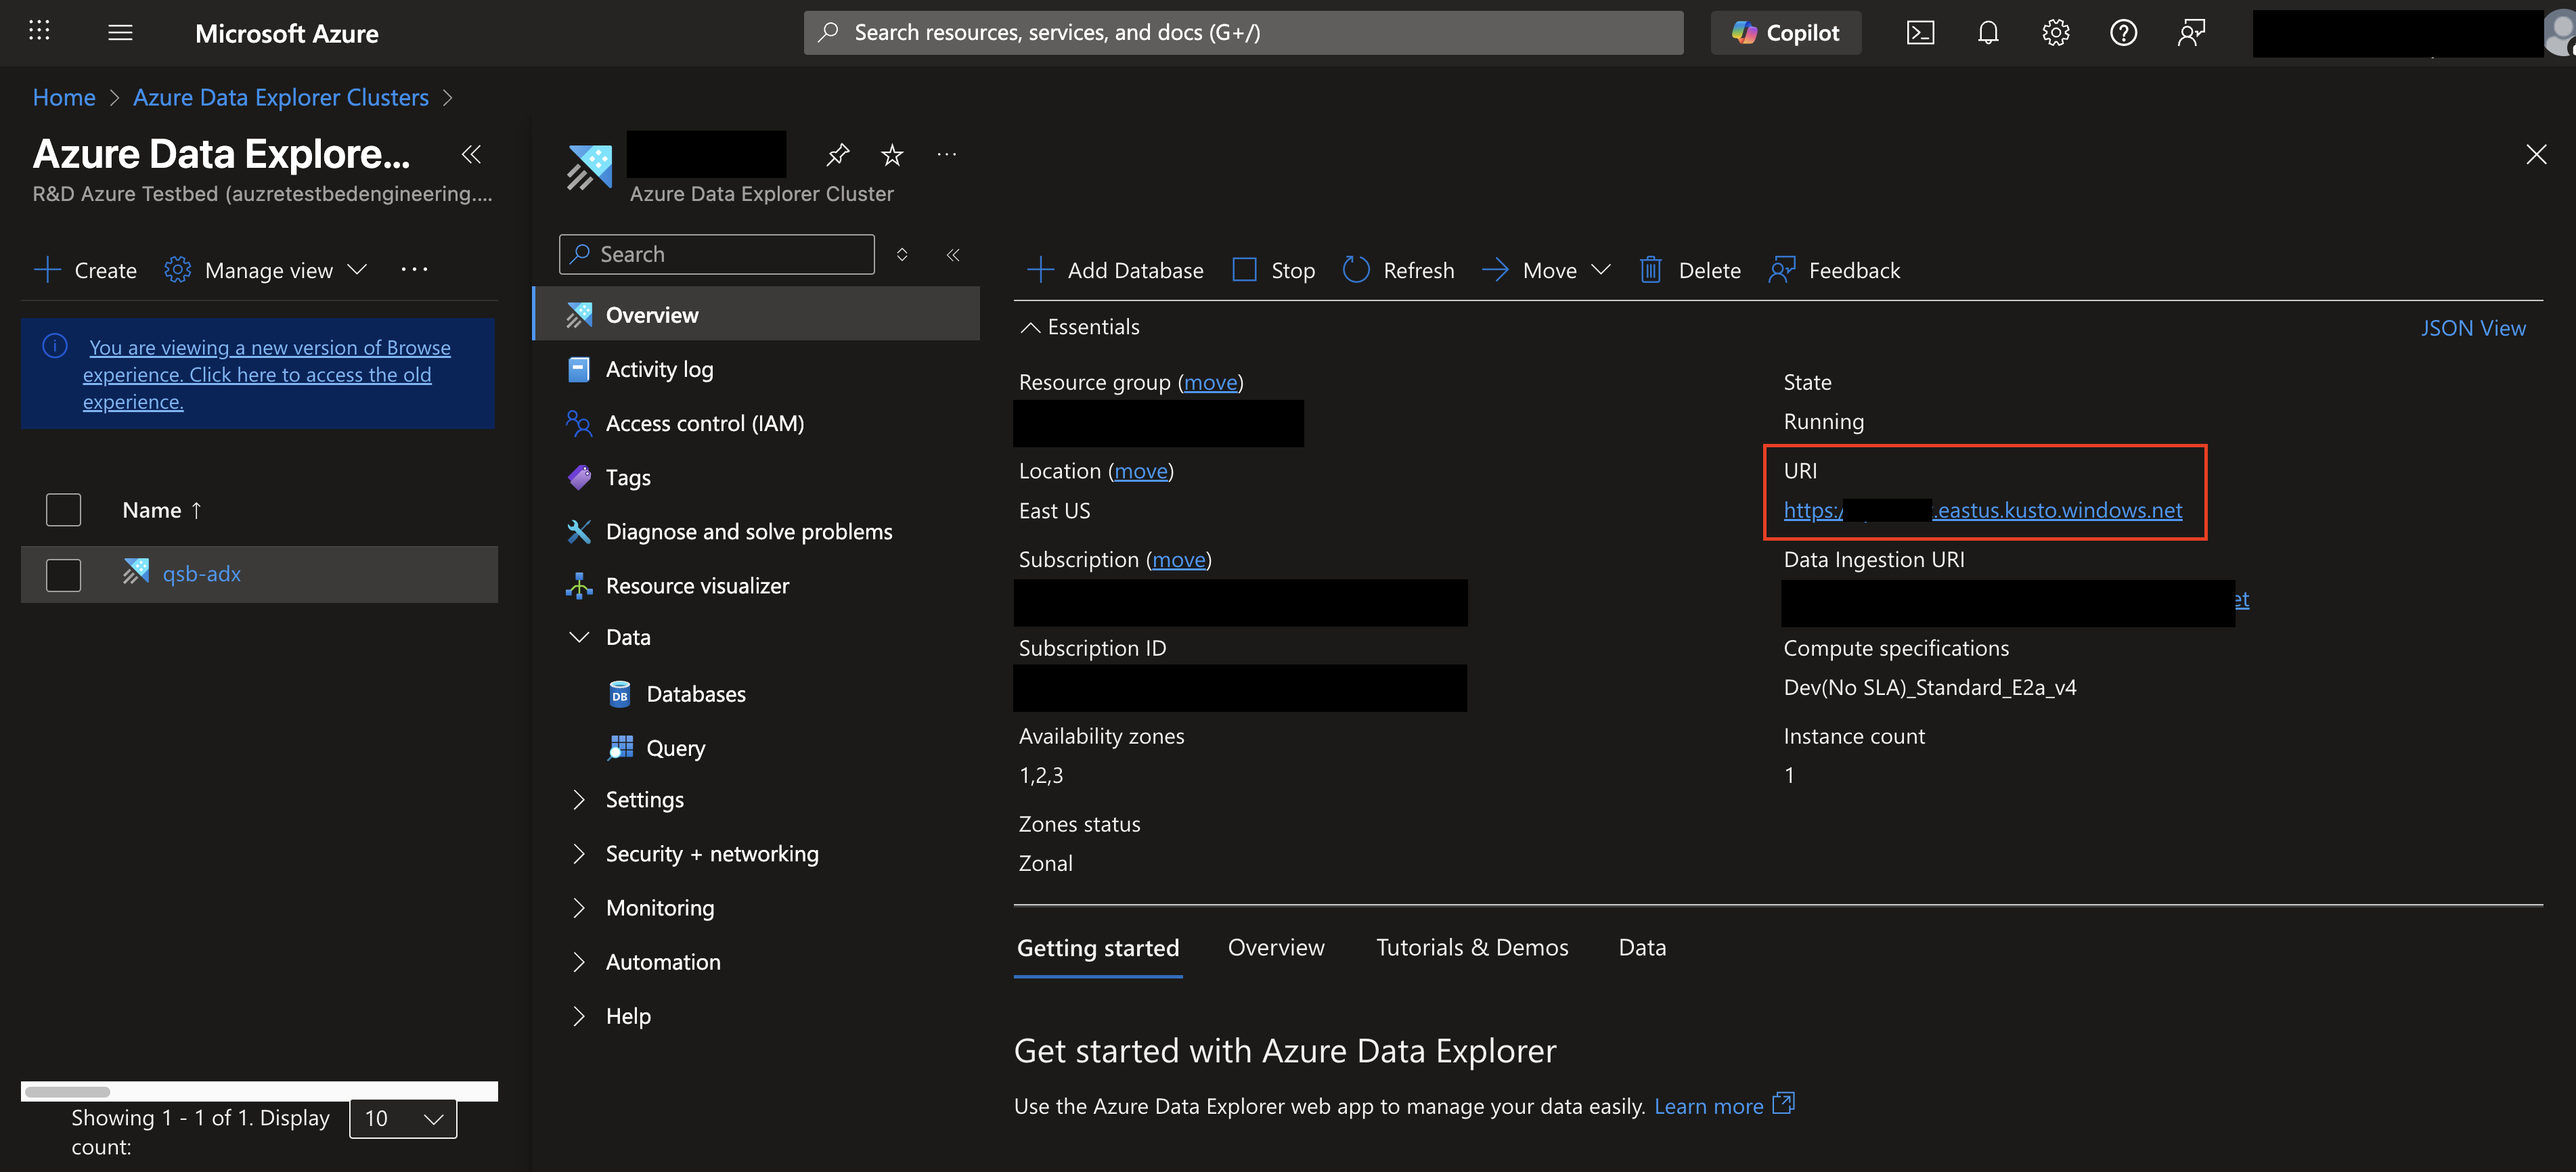This screenshot has width=2576, height=1172.
Task: Collapse the cluster list pane with double chevron
Action: 471,154
